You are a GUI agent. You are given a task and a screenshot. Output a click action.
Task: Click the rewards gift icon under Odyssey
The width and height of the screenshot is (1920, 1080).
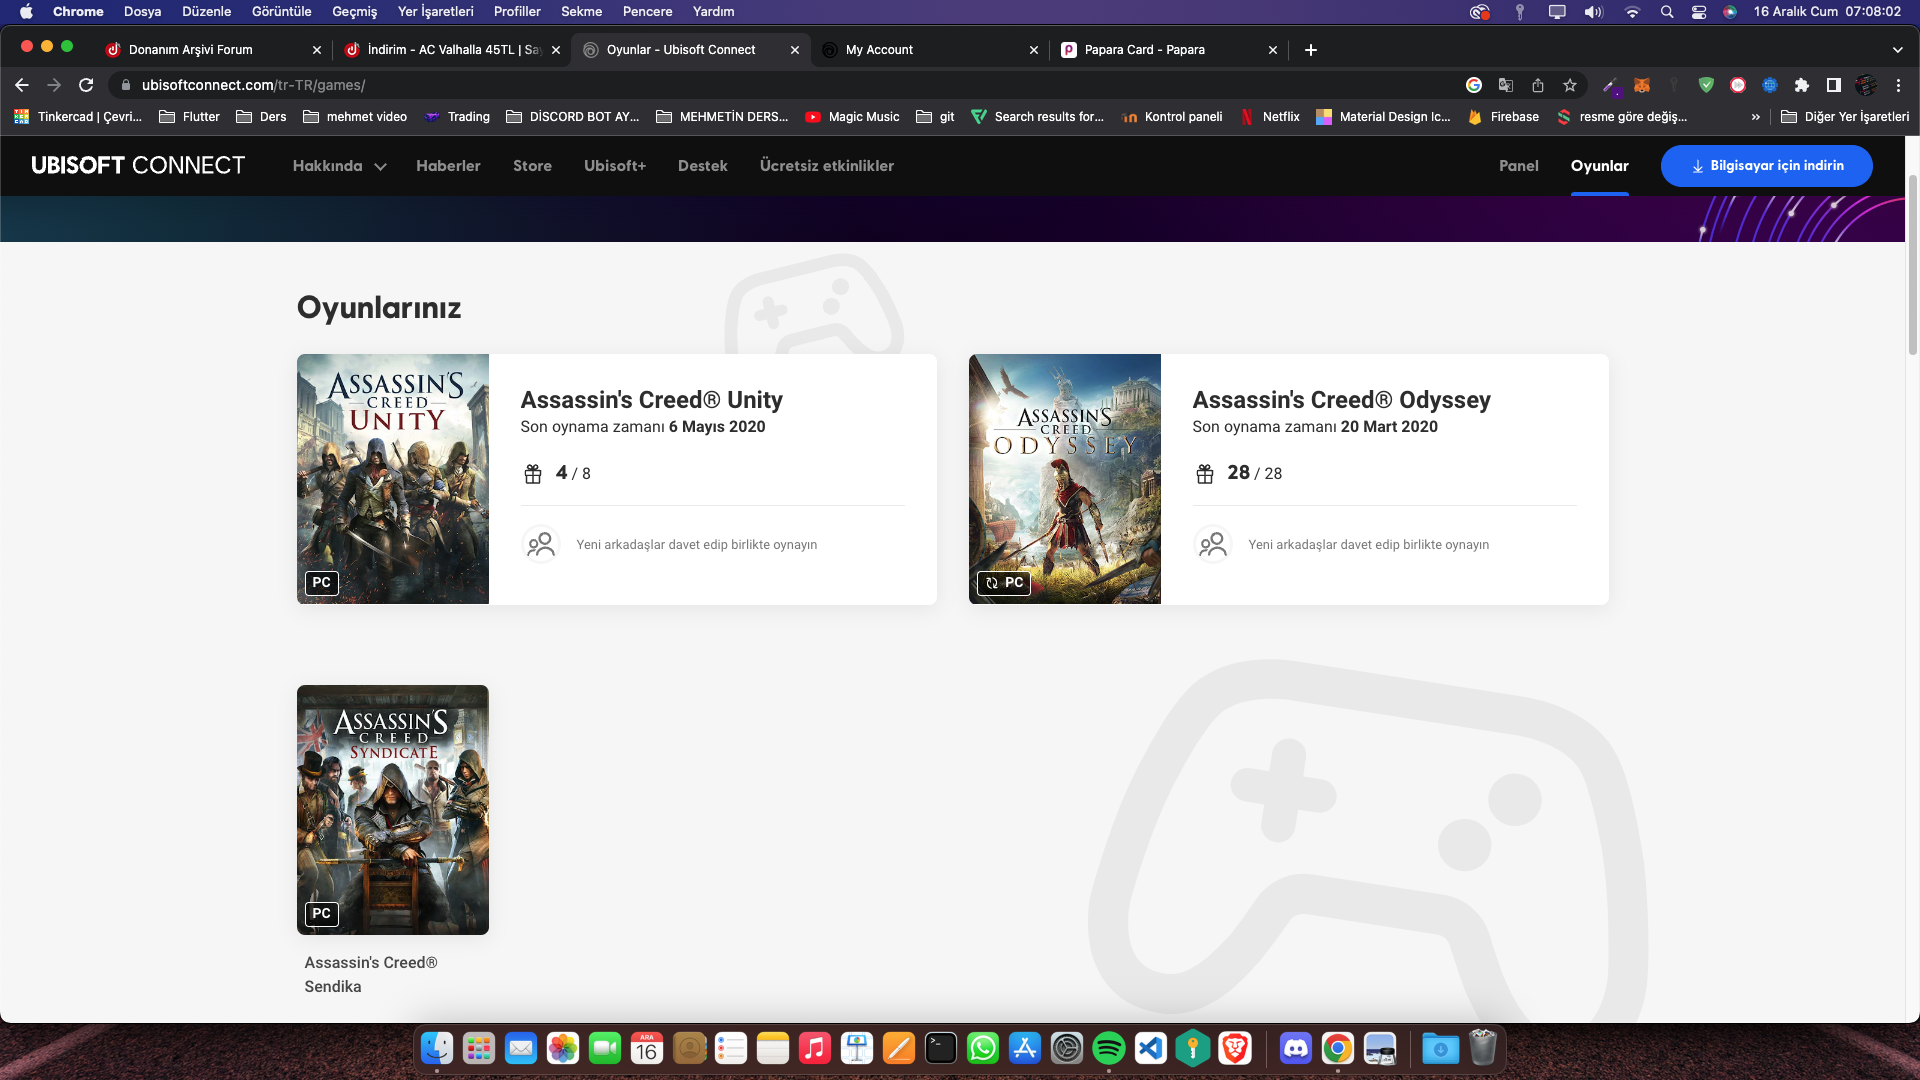pos(1205,474)
